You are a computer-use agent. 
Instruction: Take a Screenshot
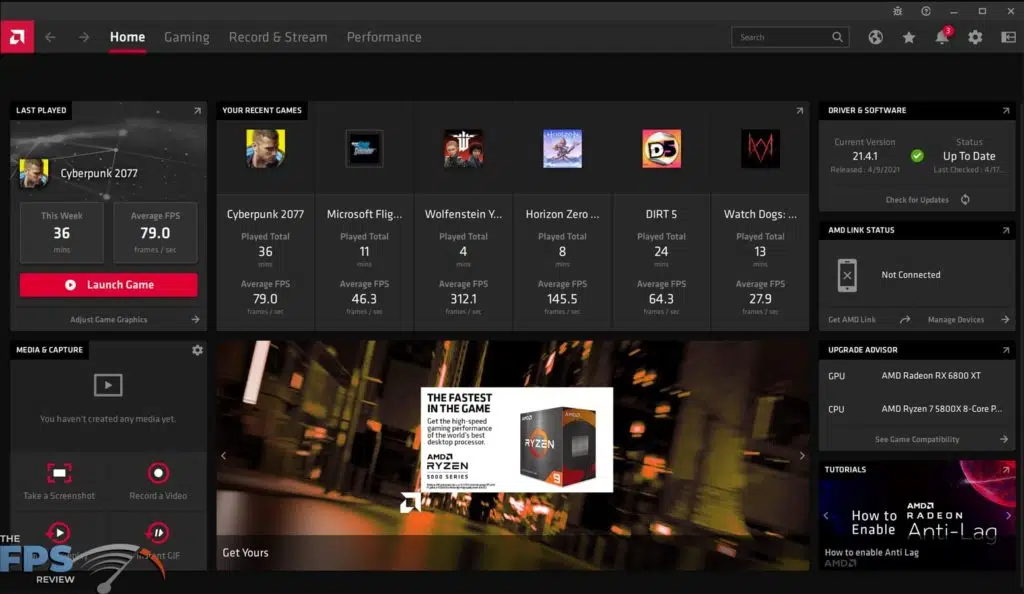(59, 480)
